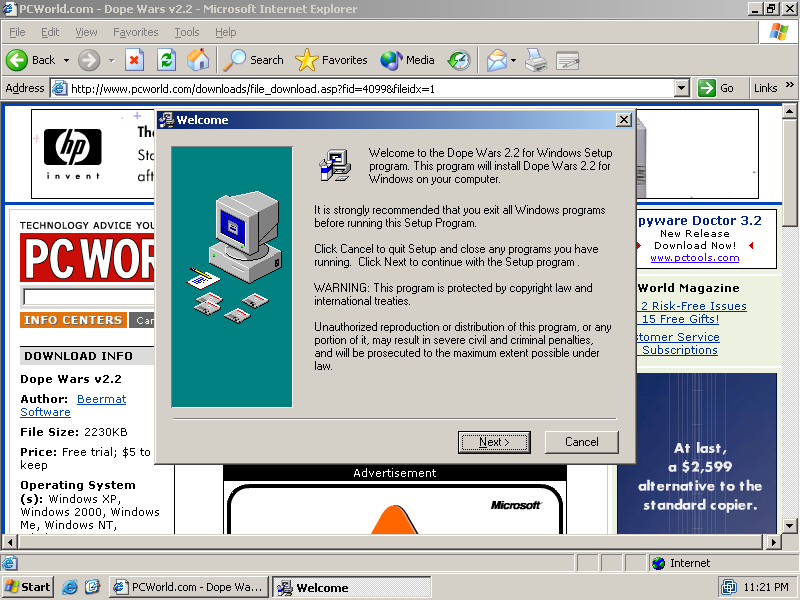Click the Internet zone globe icon
Viewport: 800px width, 600px height.
pos(659,563)
